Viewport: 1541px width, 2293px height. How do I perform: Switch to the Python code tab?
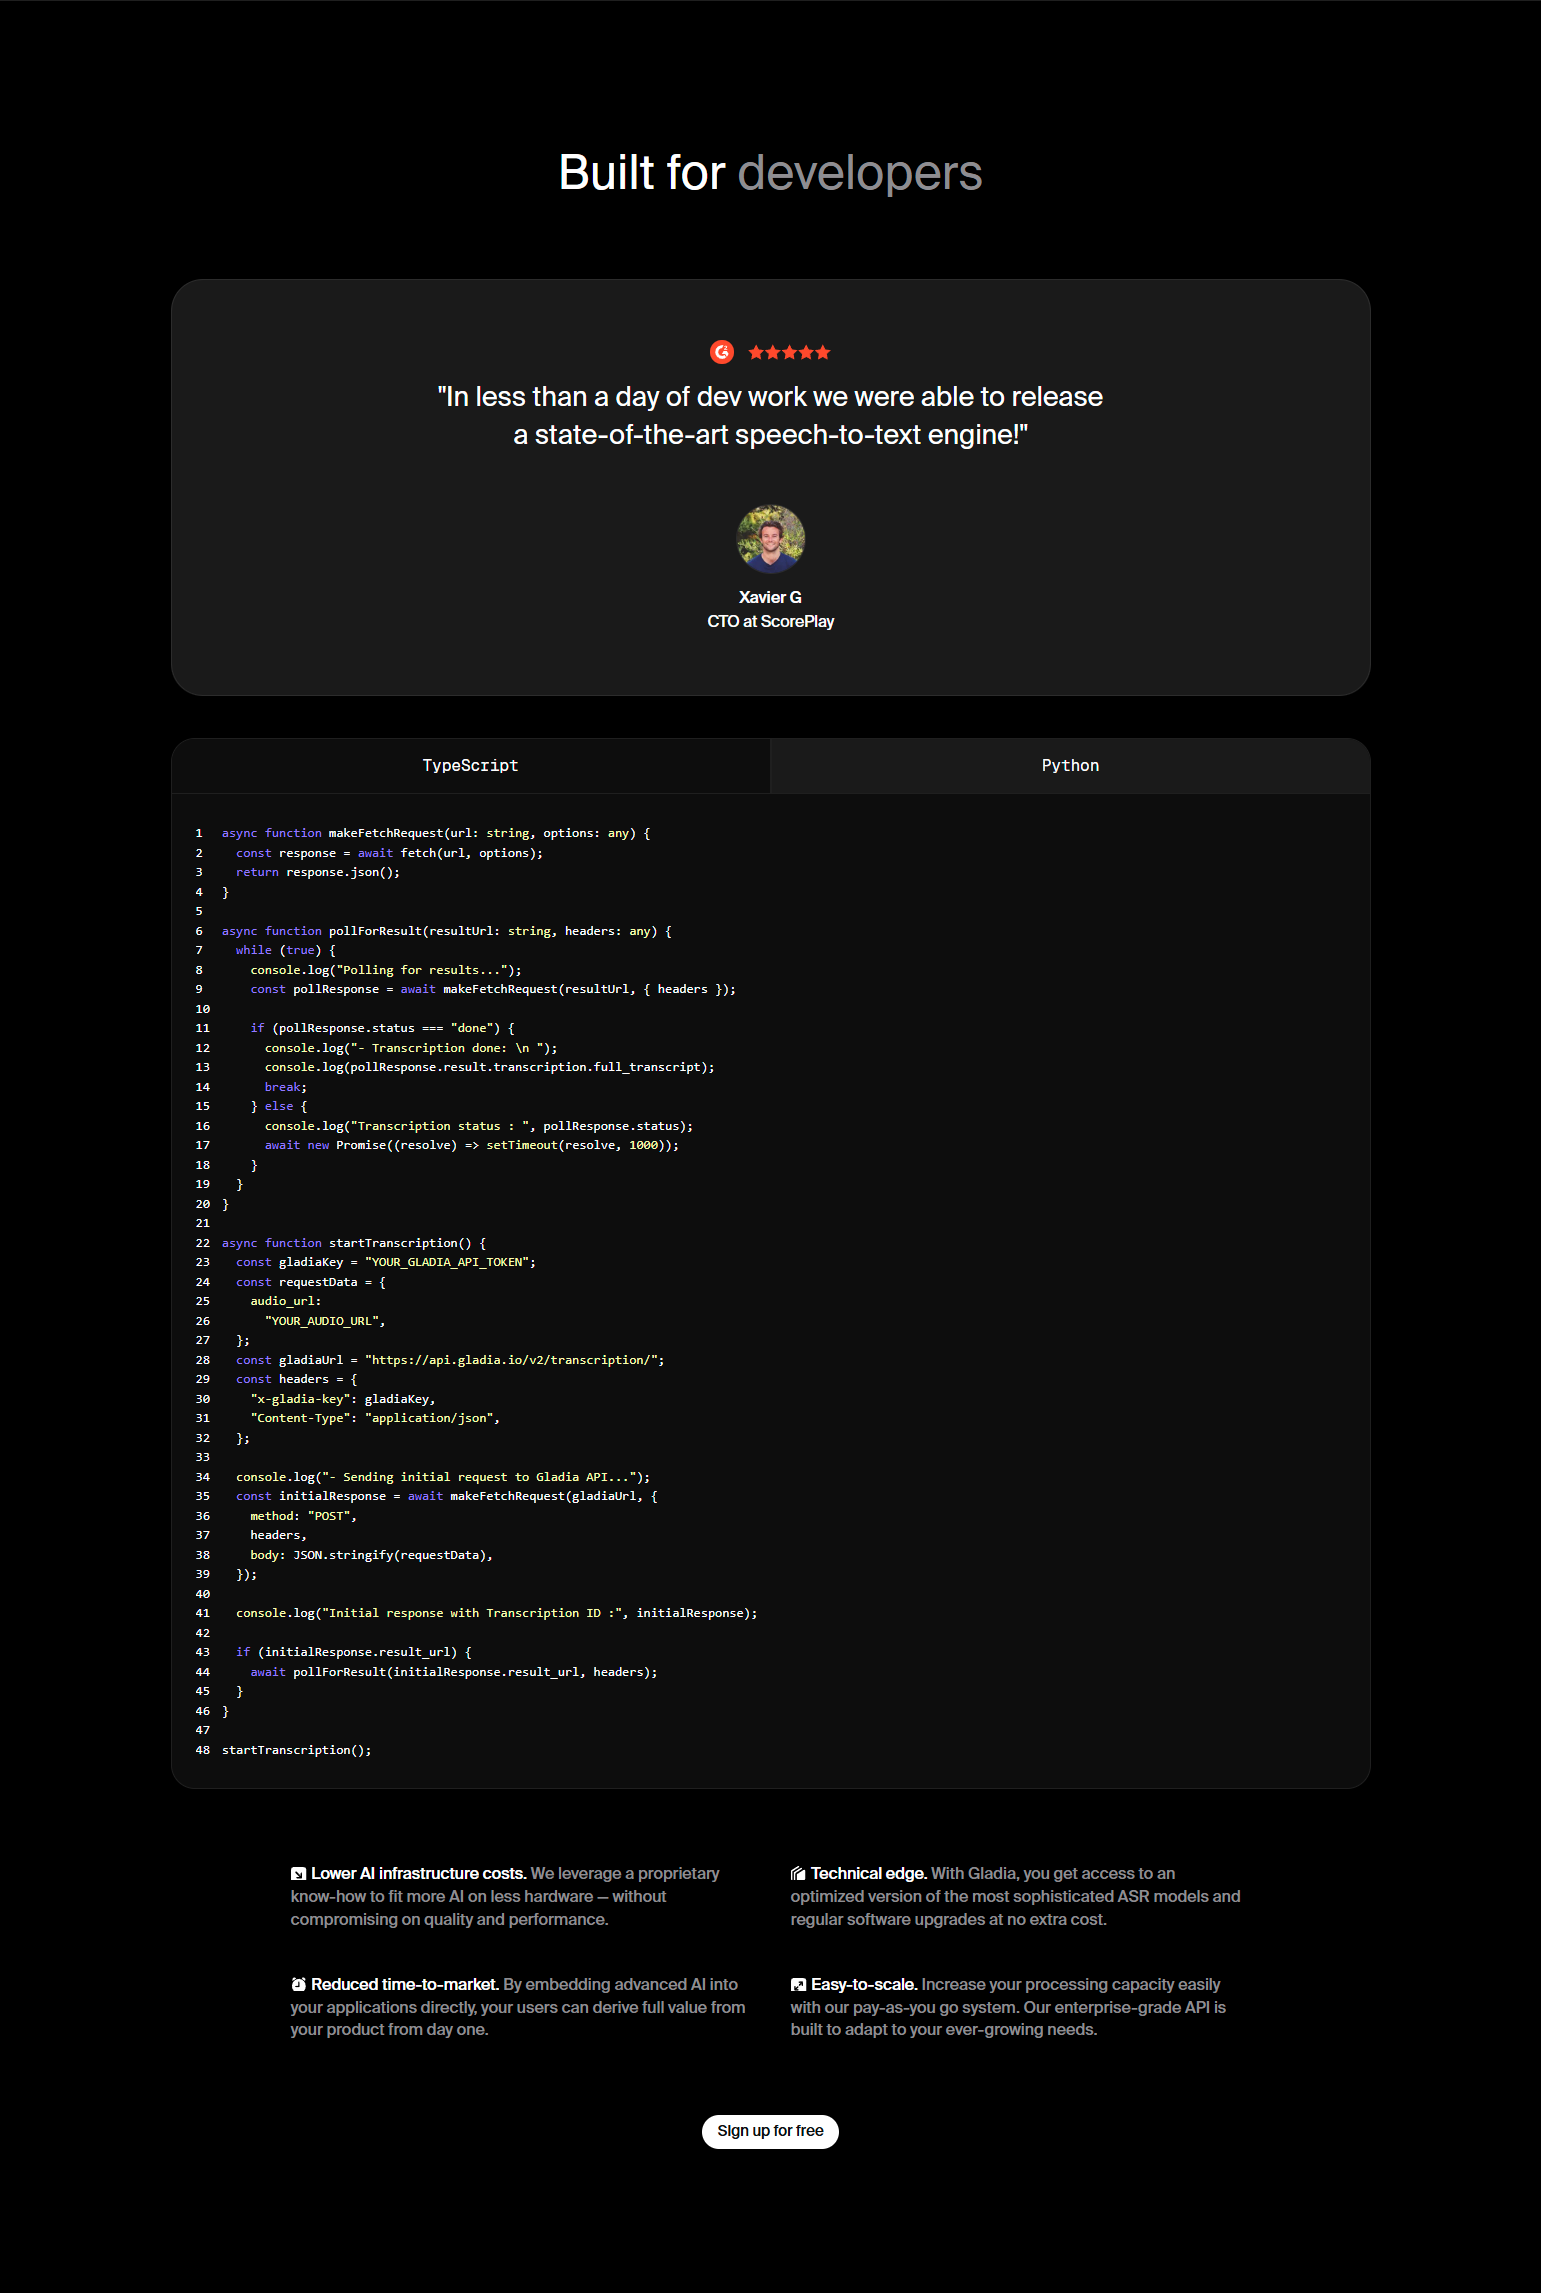click(1070, 765)
